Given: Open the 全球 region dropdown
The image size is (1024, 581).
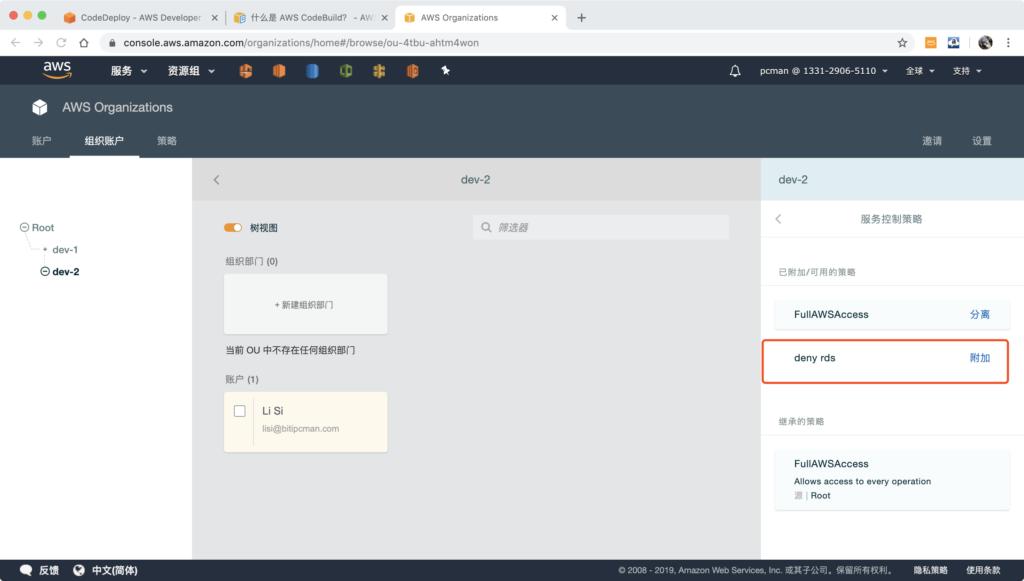Looking at the screenshot, I should 920,71.
